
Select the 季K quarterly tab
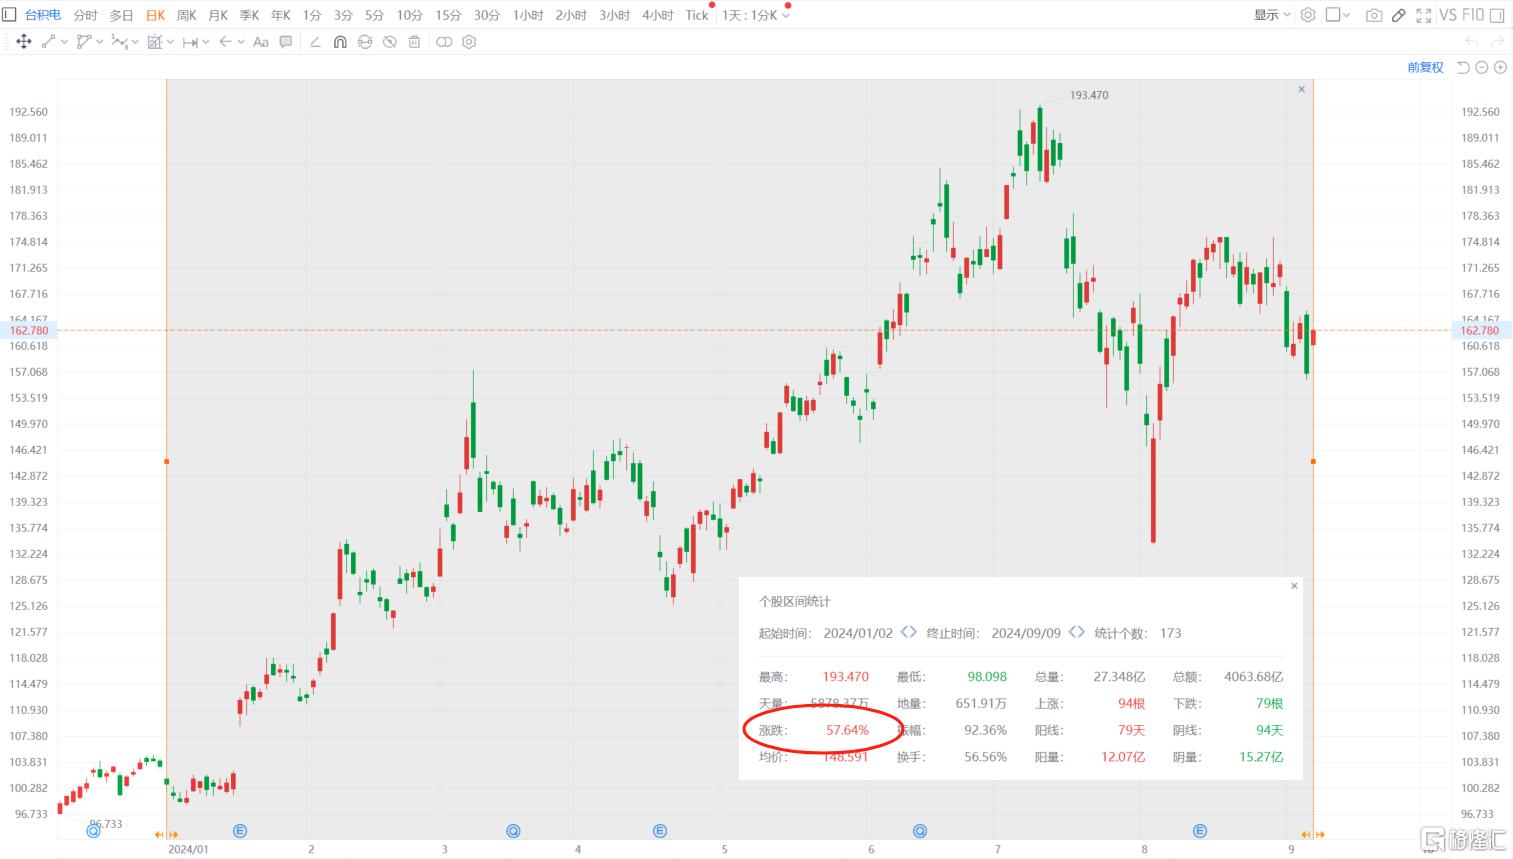(249, 15)
